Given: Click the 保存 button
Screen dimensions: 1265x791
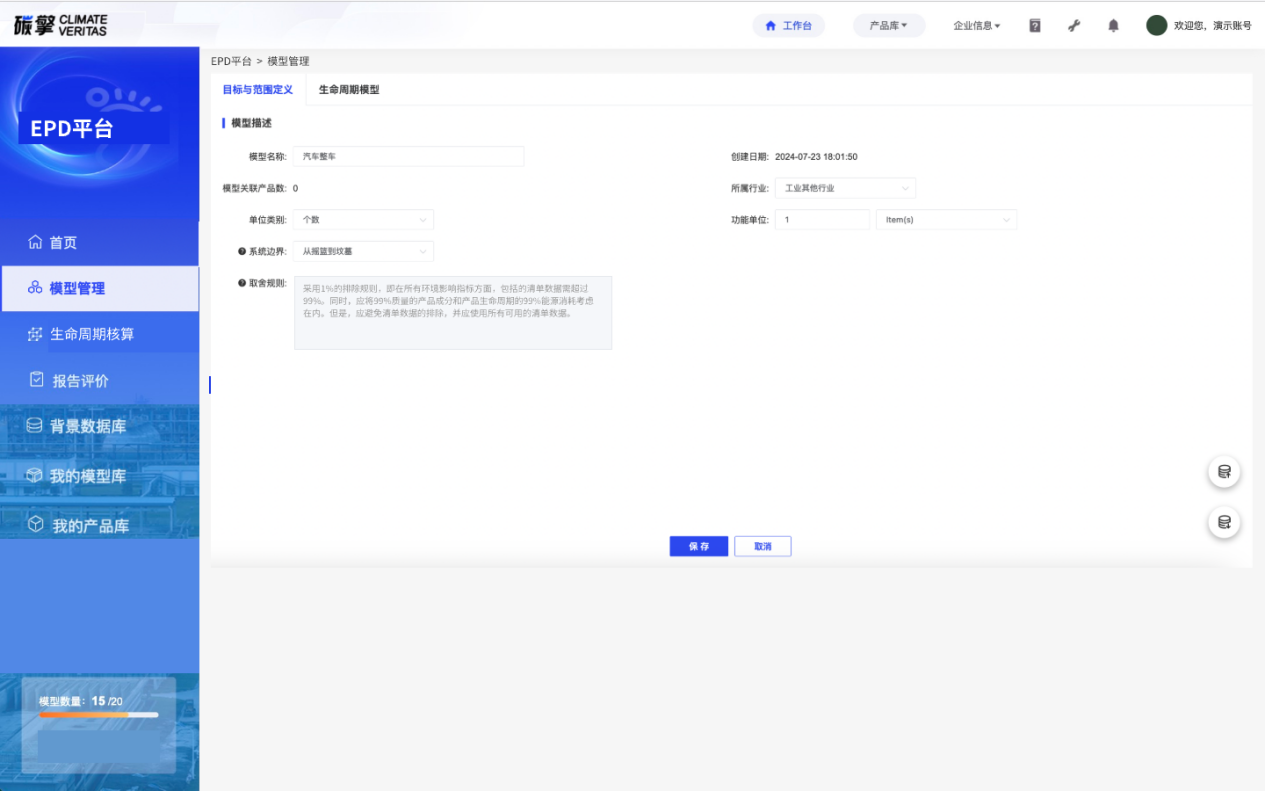Looking at the screenshot, I should [698, 547].
